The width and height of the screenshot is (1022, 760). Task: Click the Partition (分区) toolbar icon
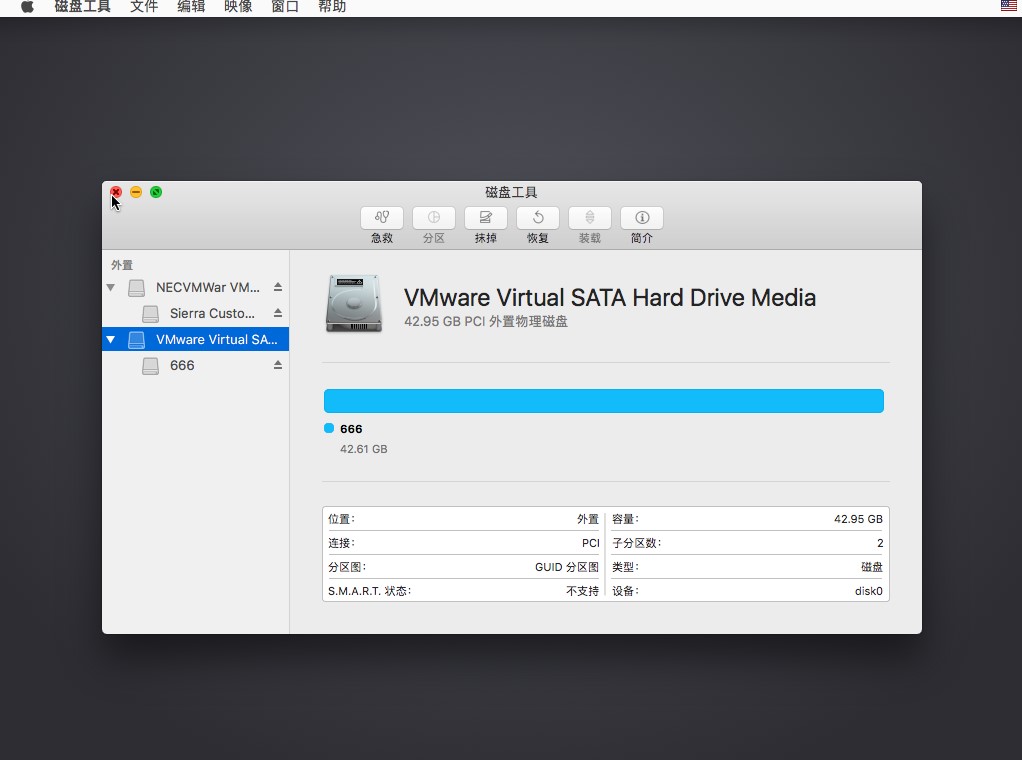click(x=434, y=218)
